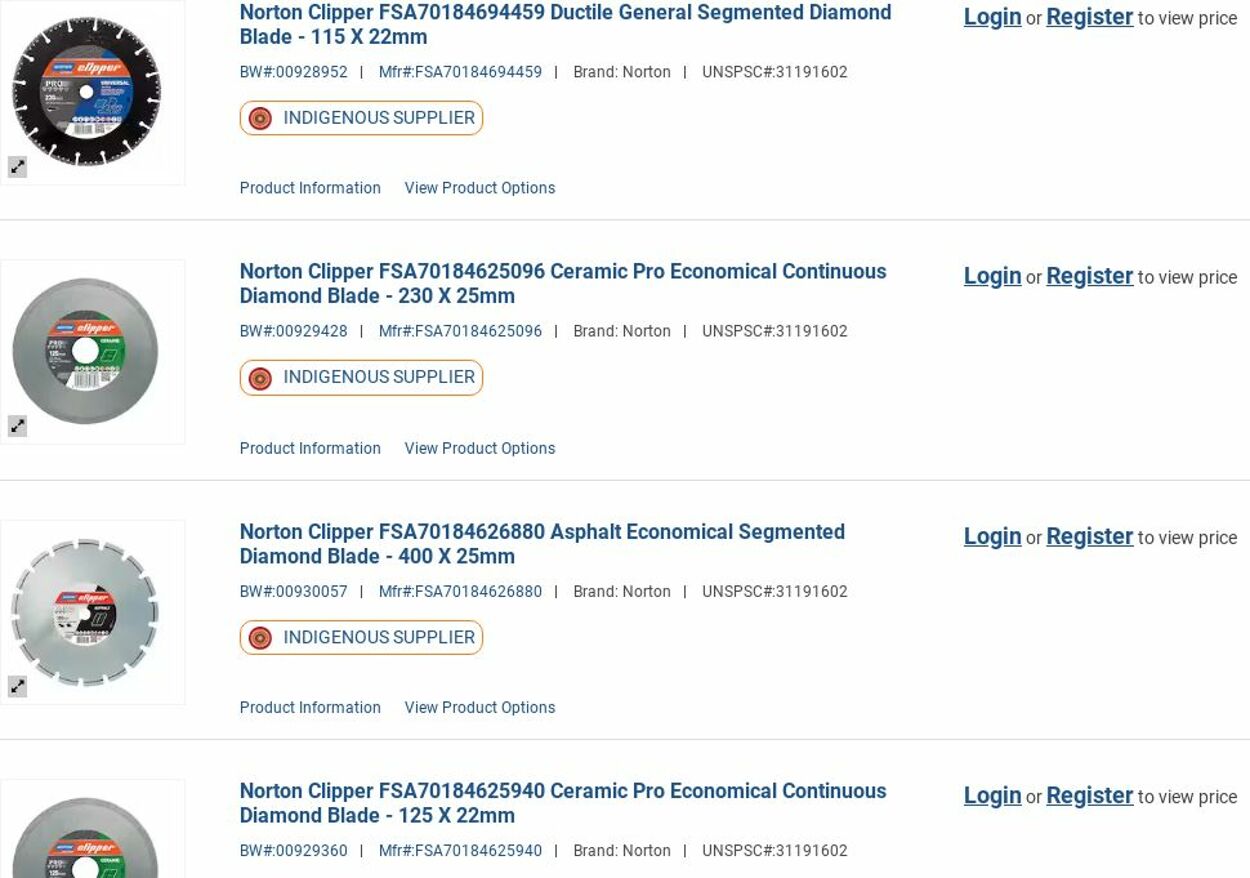Viewport: 1250px width, 878px height.
Task: Expand Product Information for 230 X 25mm blade
Action: (x=310, y=448)
